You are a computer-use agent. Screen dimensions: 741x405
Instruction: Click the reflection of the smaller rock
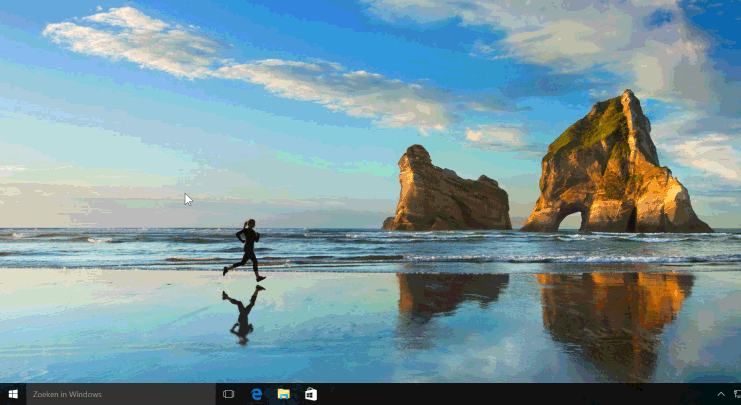[450, 295]
